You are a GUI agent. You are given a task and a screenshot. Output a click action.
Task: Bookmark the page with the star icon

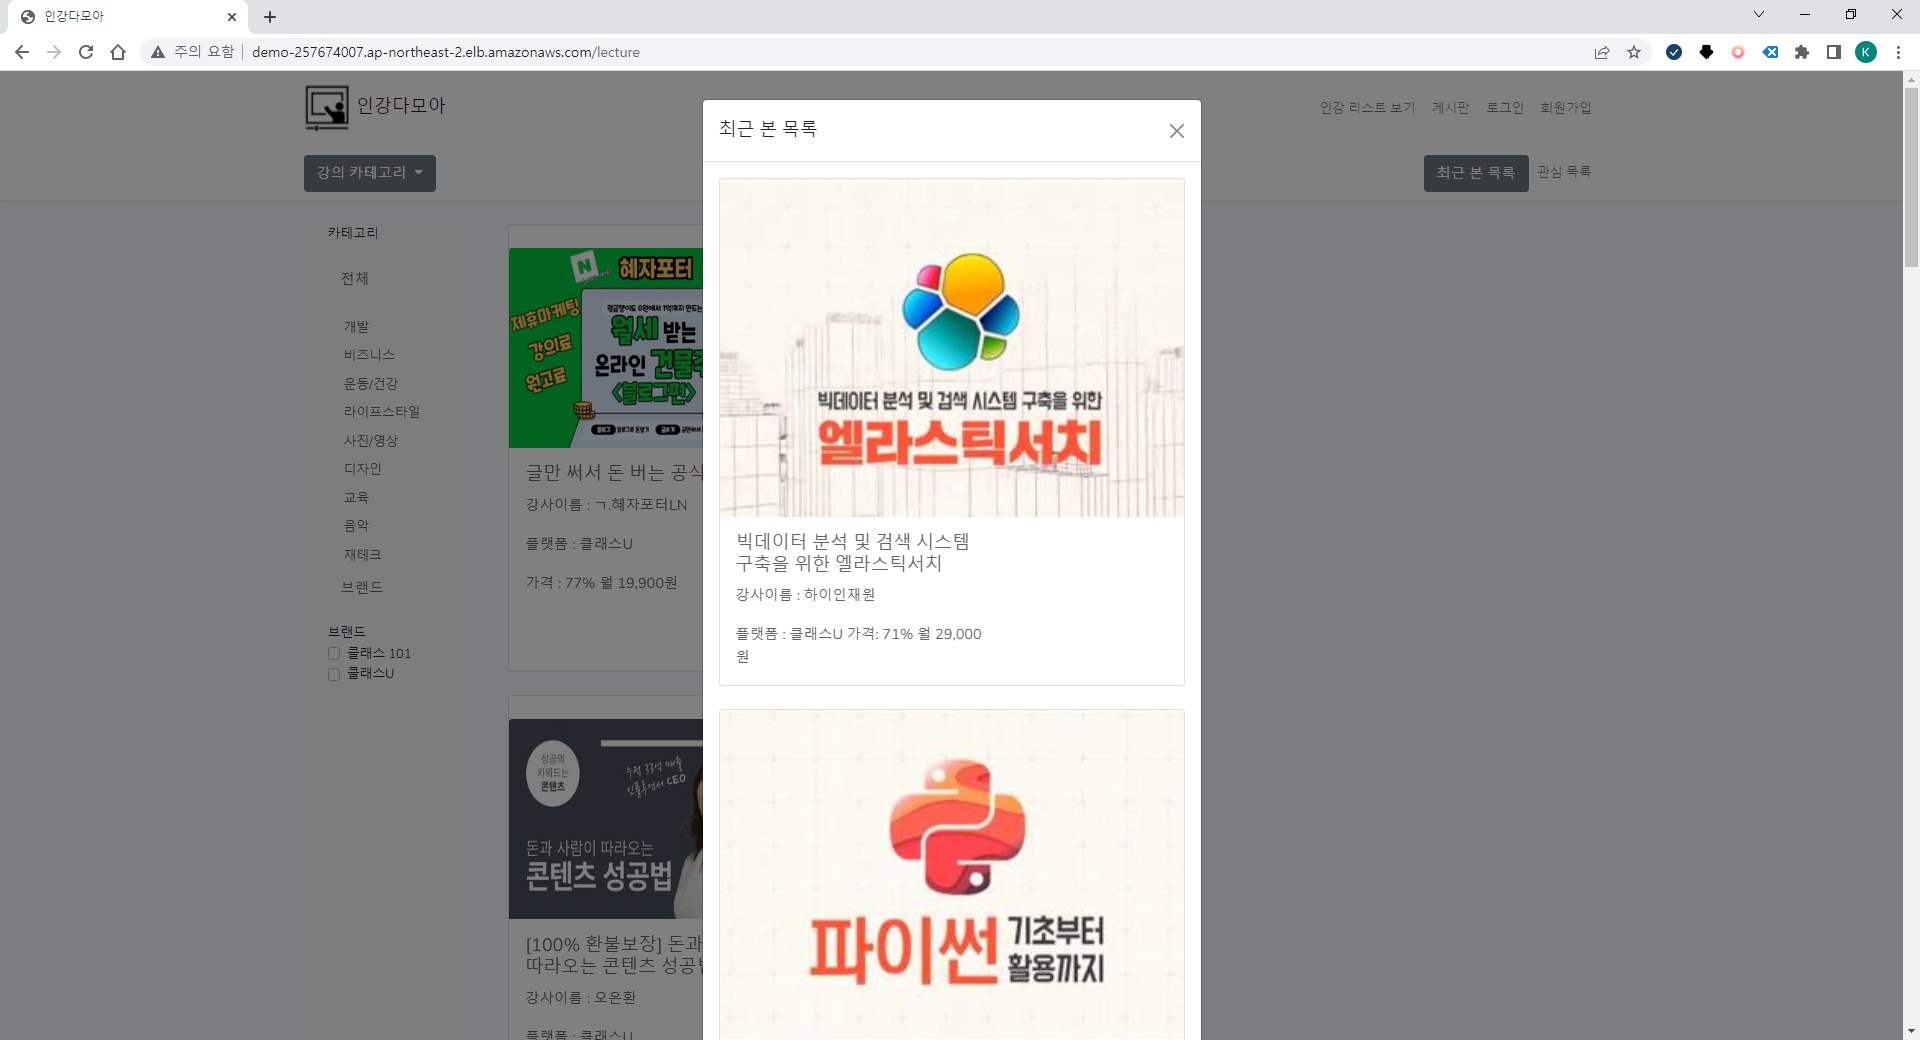1635,52
